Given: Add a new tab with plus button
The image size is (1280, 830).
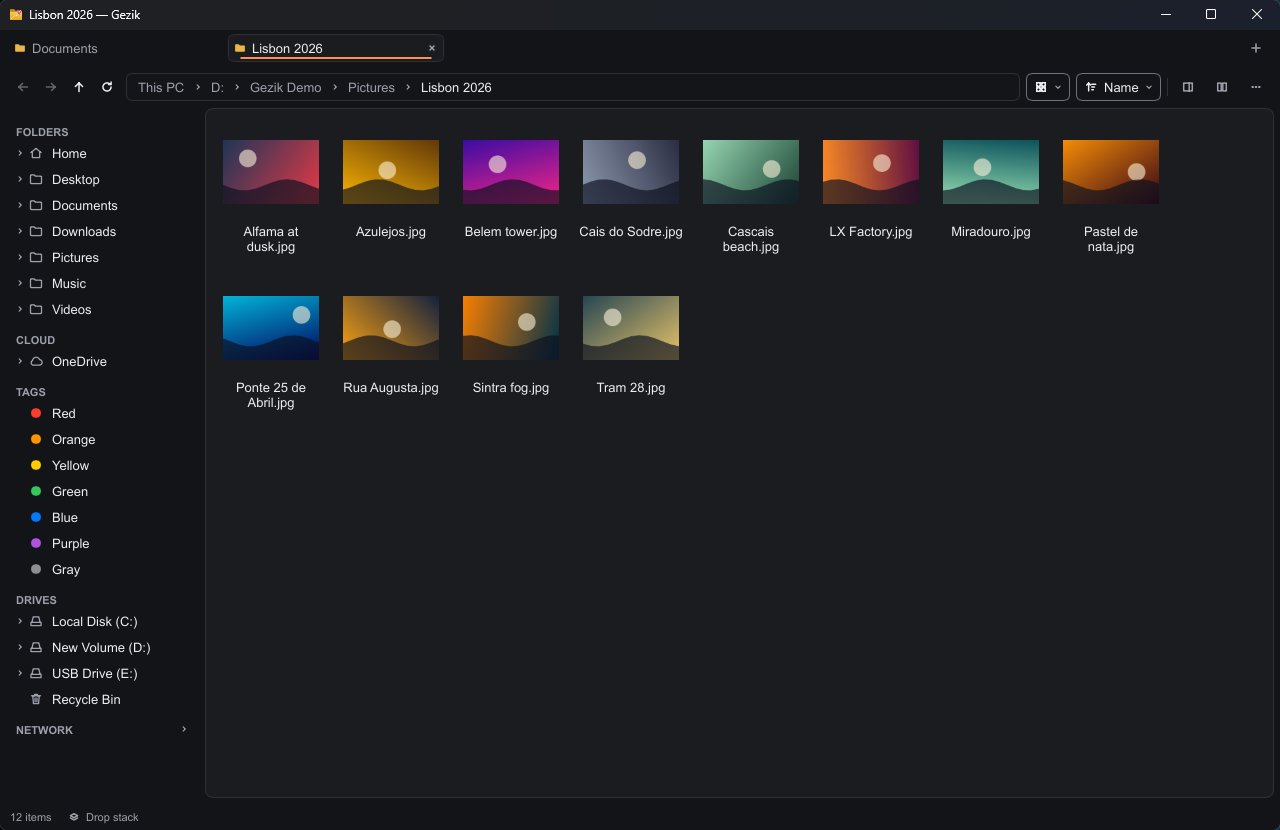Looking at the screenshot, I should 1256,48.
